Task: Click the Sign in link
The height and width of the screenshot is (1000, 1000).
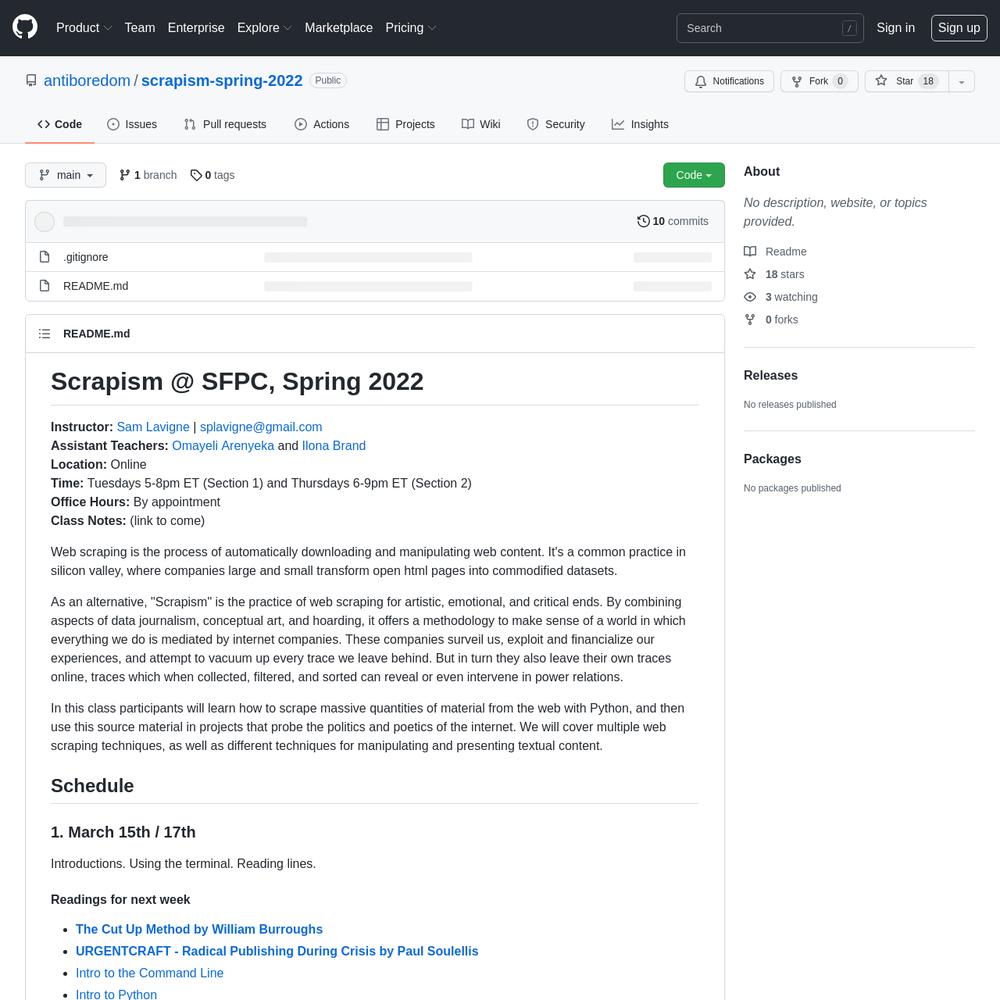Action: 895,28
